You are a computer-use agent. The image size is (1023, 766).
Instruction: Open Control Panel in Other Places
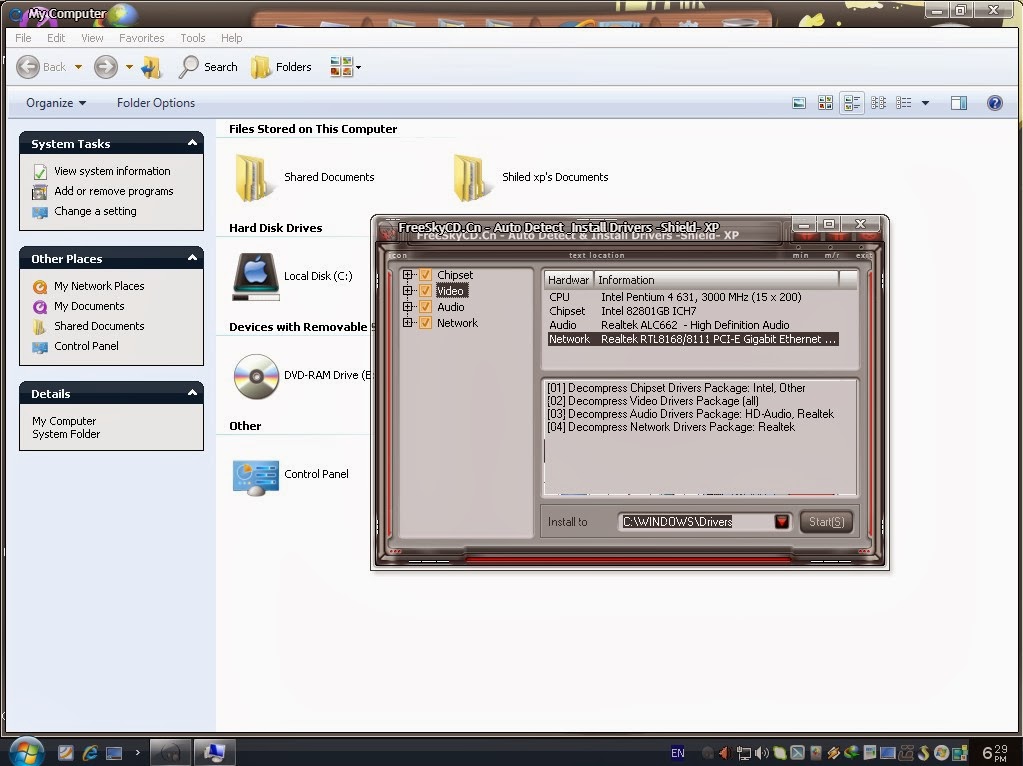point(86,346)
